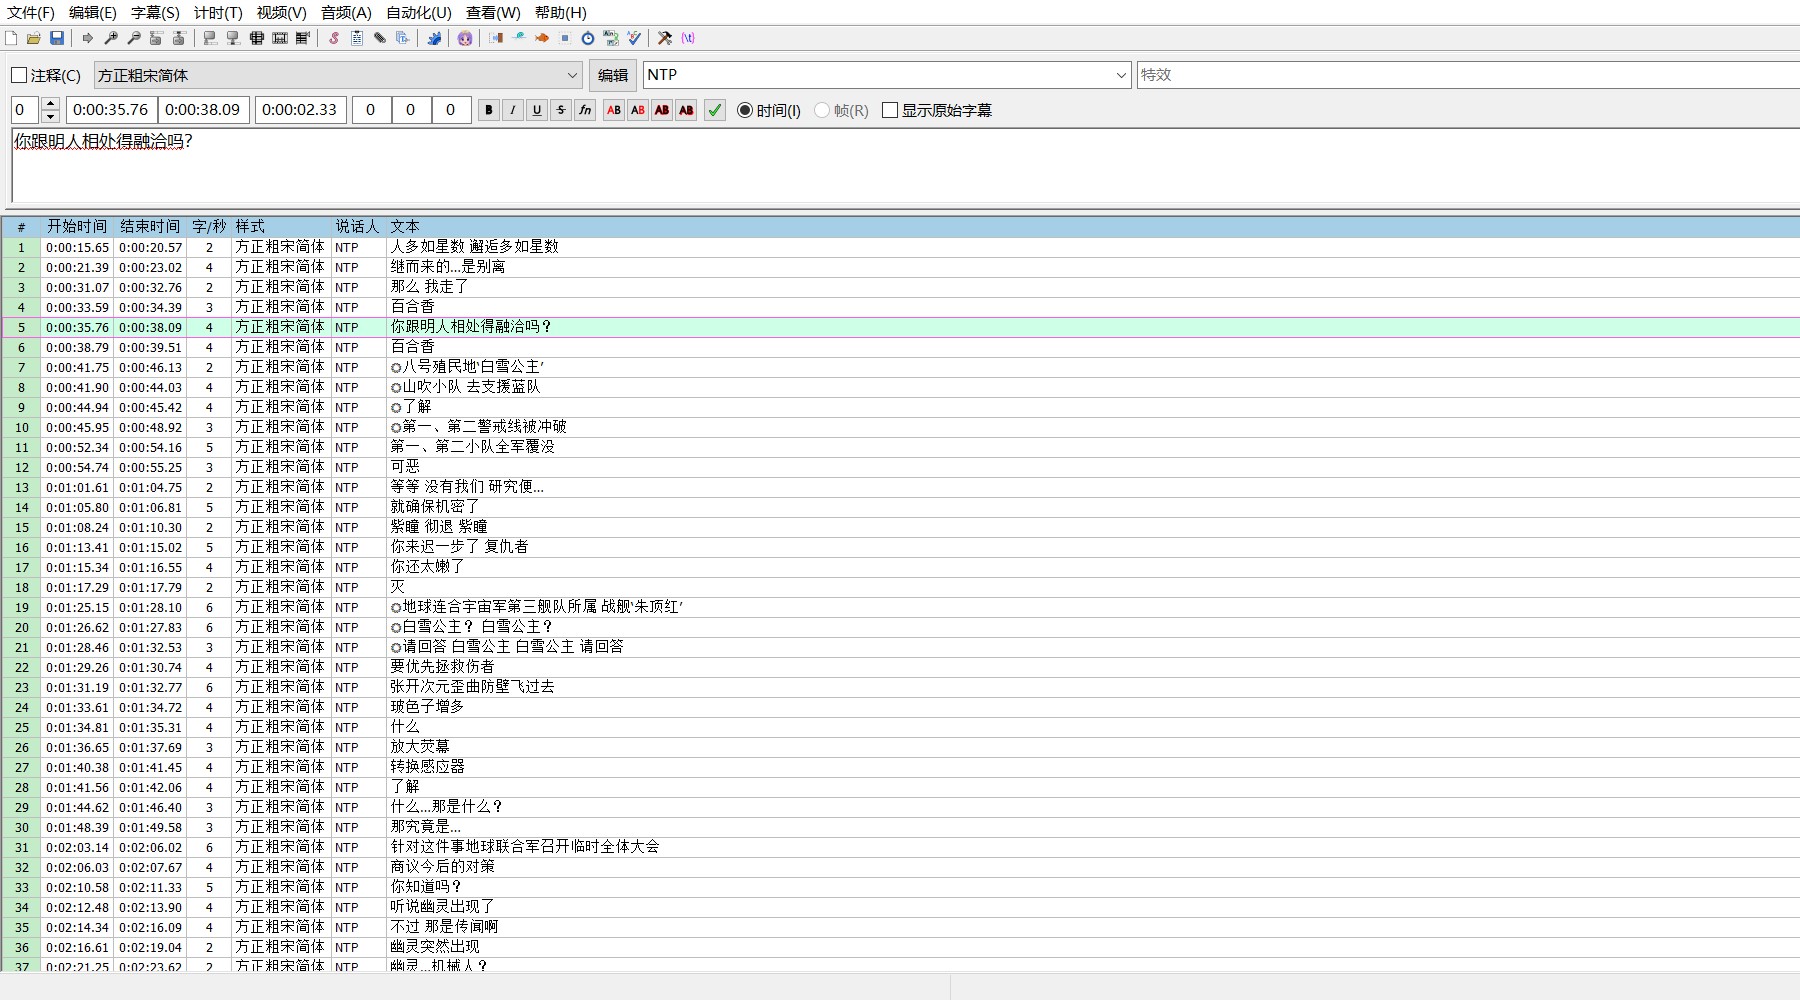Launch ASSDraw anime-face icon

coord(465,38)
